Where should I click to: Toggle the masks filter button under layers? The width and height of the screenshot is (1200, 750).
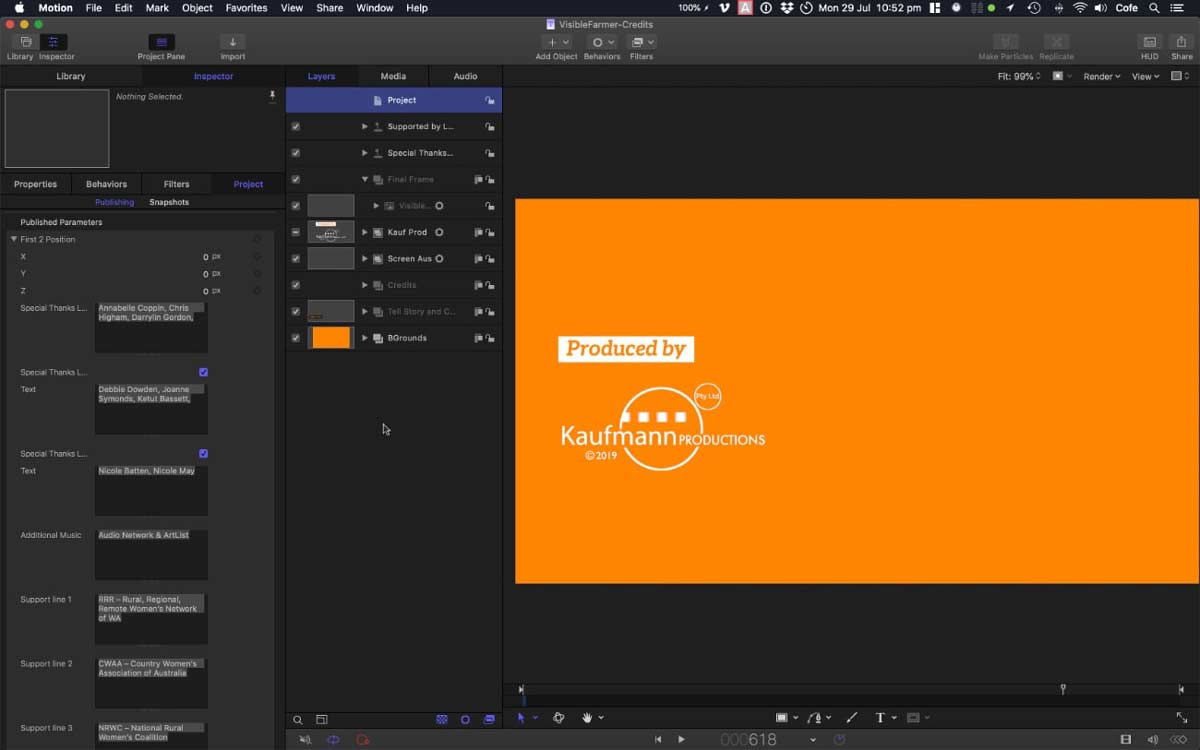point(442,720)
